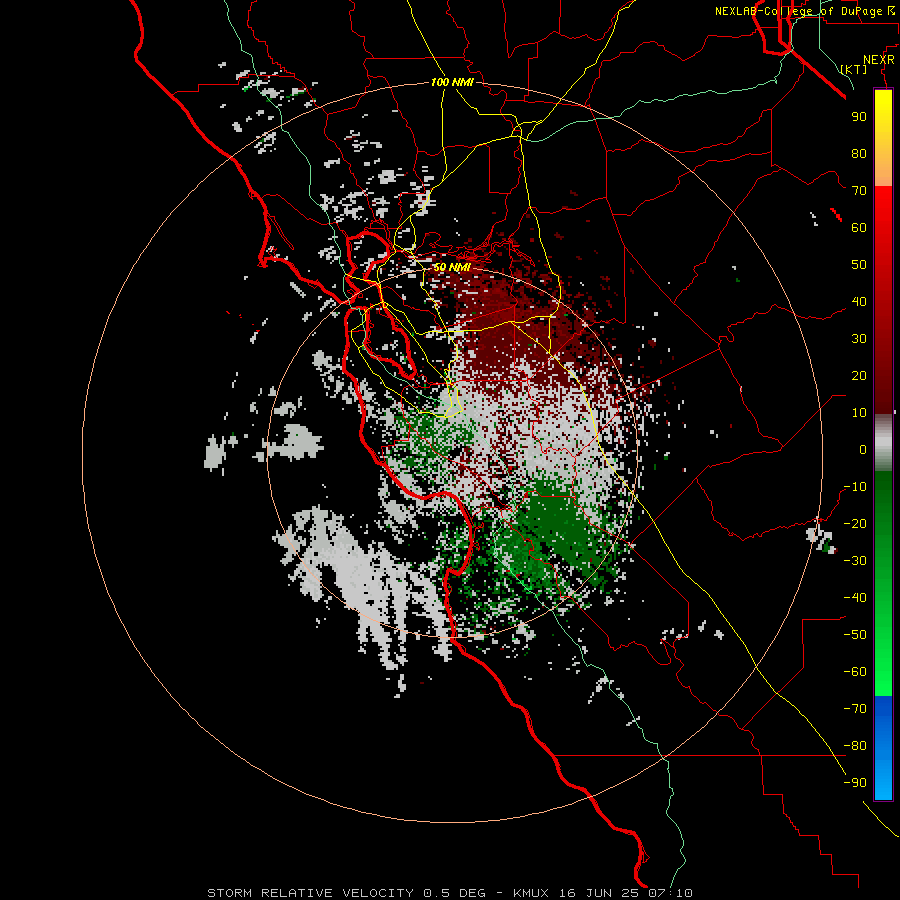Click the -90 scale label
Viewport: 900px width, 900px height.
click(855, 782)
